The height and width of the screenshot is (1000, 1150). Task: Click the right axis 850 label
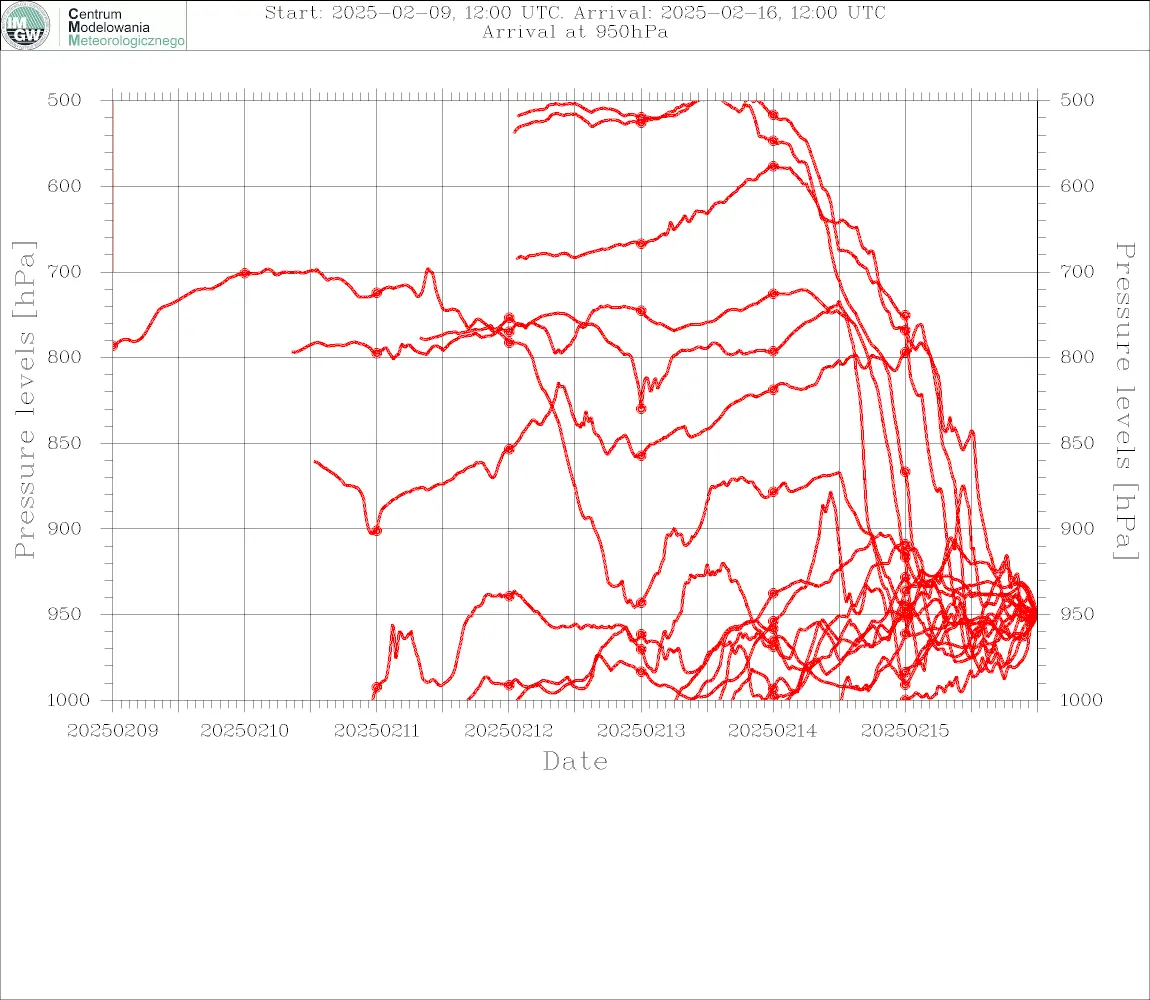1077,442
